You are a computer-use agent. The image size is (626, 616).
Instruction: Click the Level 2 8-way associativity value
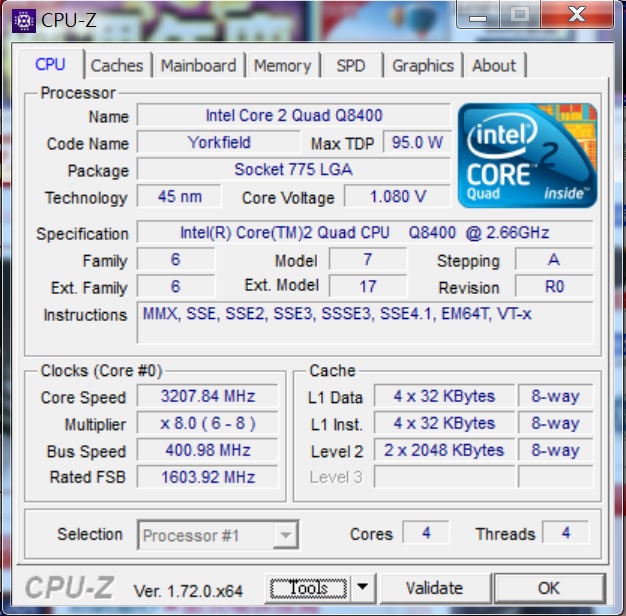point(555,450)
